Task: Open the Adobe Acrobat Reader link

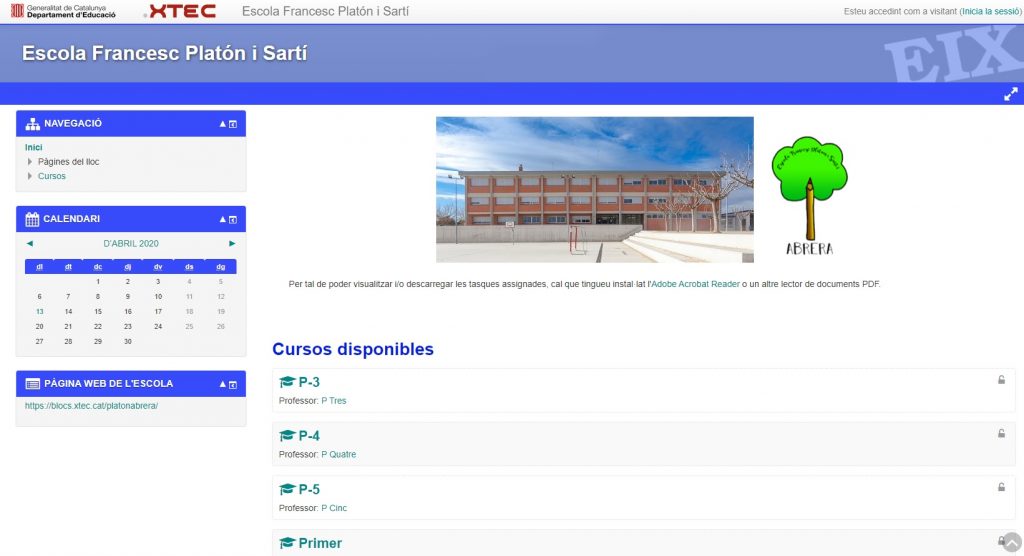Action: (695, 284)
